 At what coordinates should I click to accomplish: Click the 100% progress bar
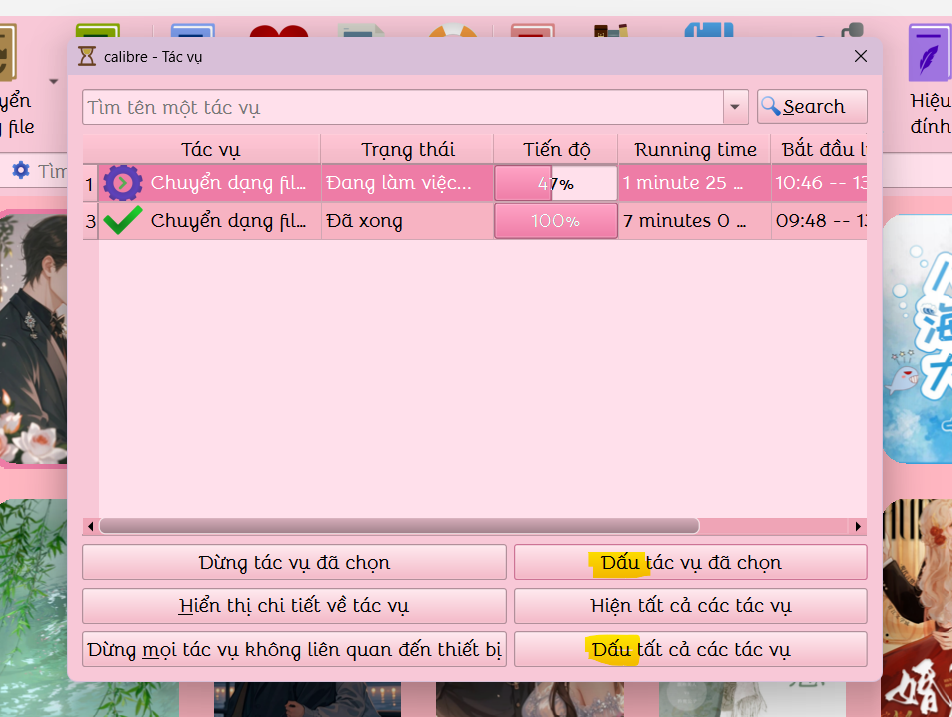click(x=556, y=221)
